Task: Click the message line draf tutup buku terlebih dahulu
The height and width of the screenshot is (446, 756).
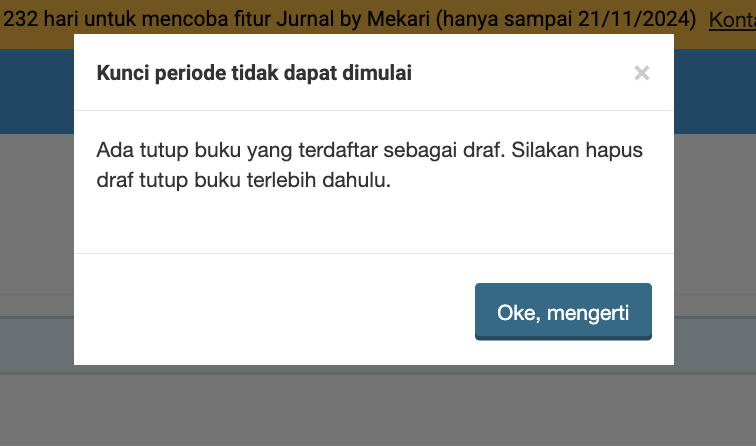Action: click(243, 180)
